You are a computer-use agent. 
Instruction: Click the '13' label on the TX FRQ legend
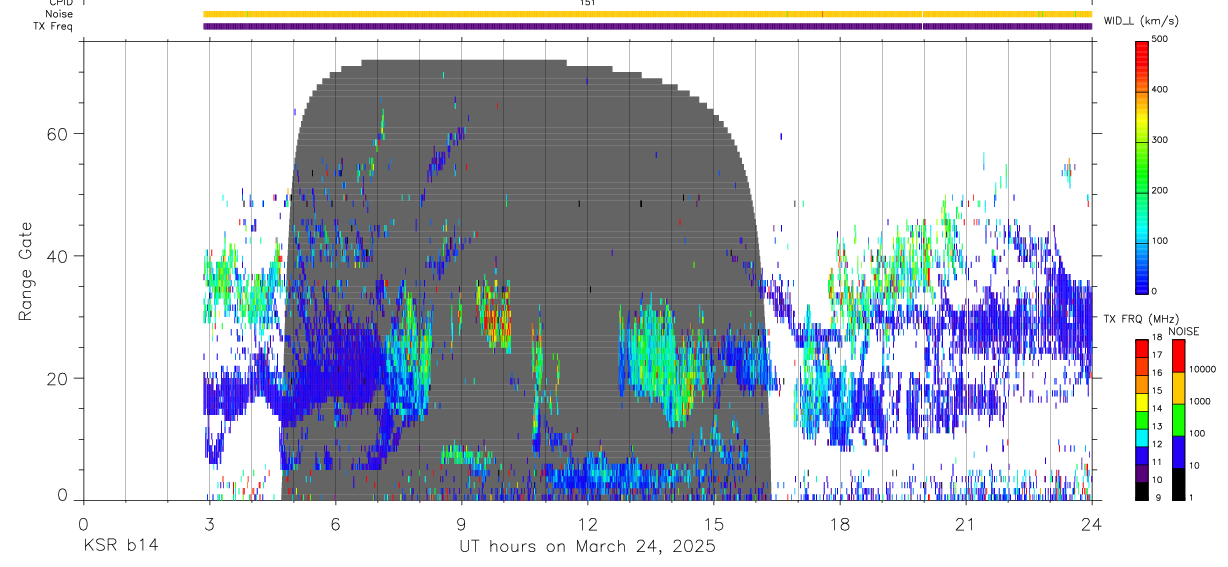[1158, 426]
